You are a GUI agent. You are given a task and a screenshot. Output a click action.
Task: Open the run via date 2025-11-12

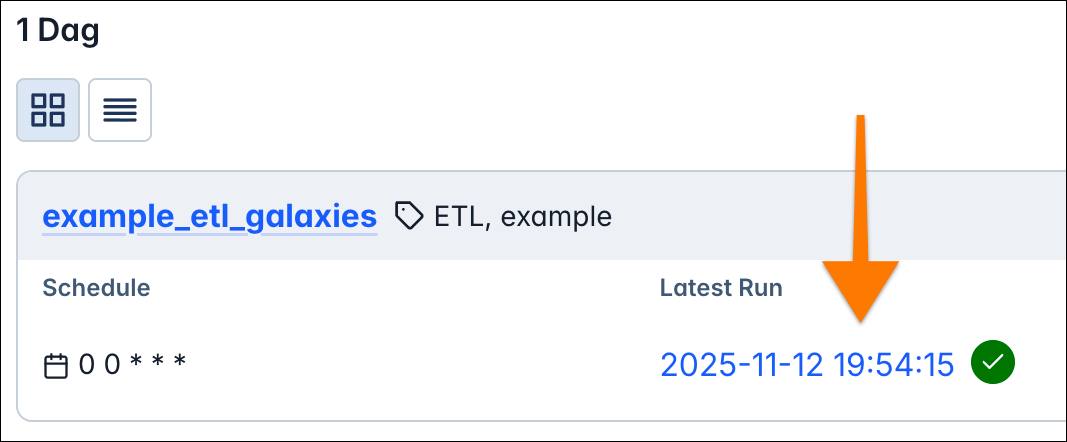pyautogui.click(x=739, y=365)
